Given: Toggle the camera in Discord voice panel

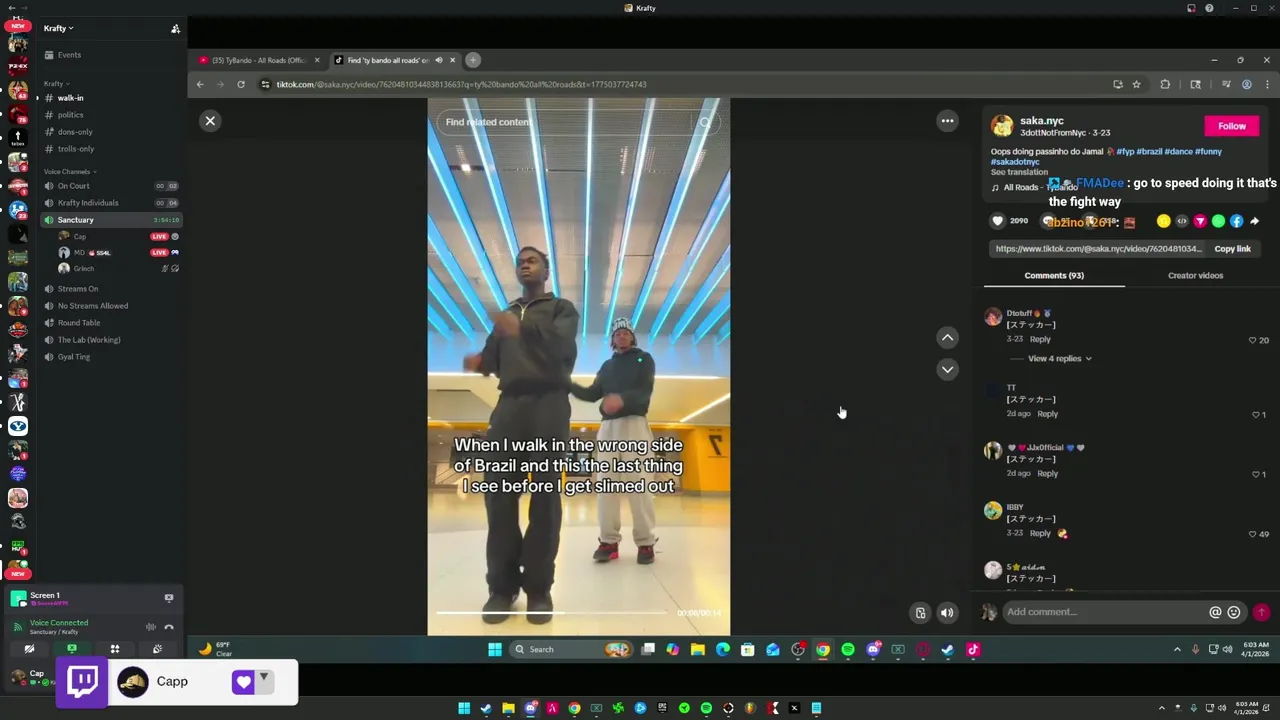Looking at the screenshot, I should (x=29, y=649).
